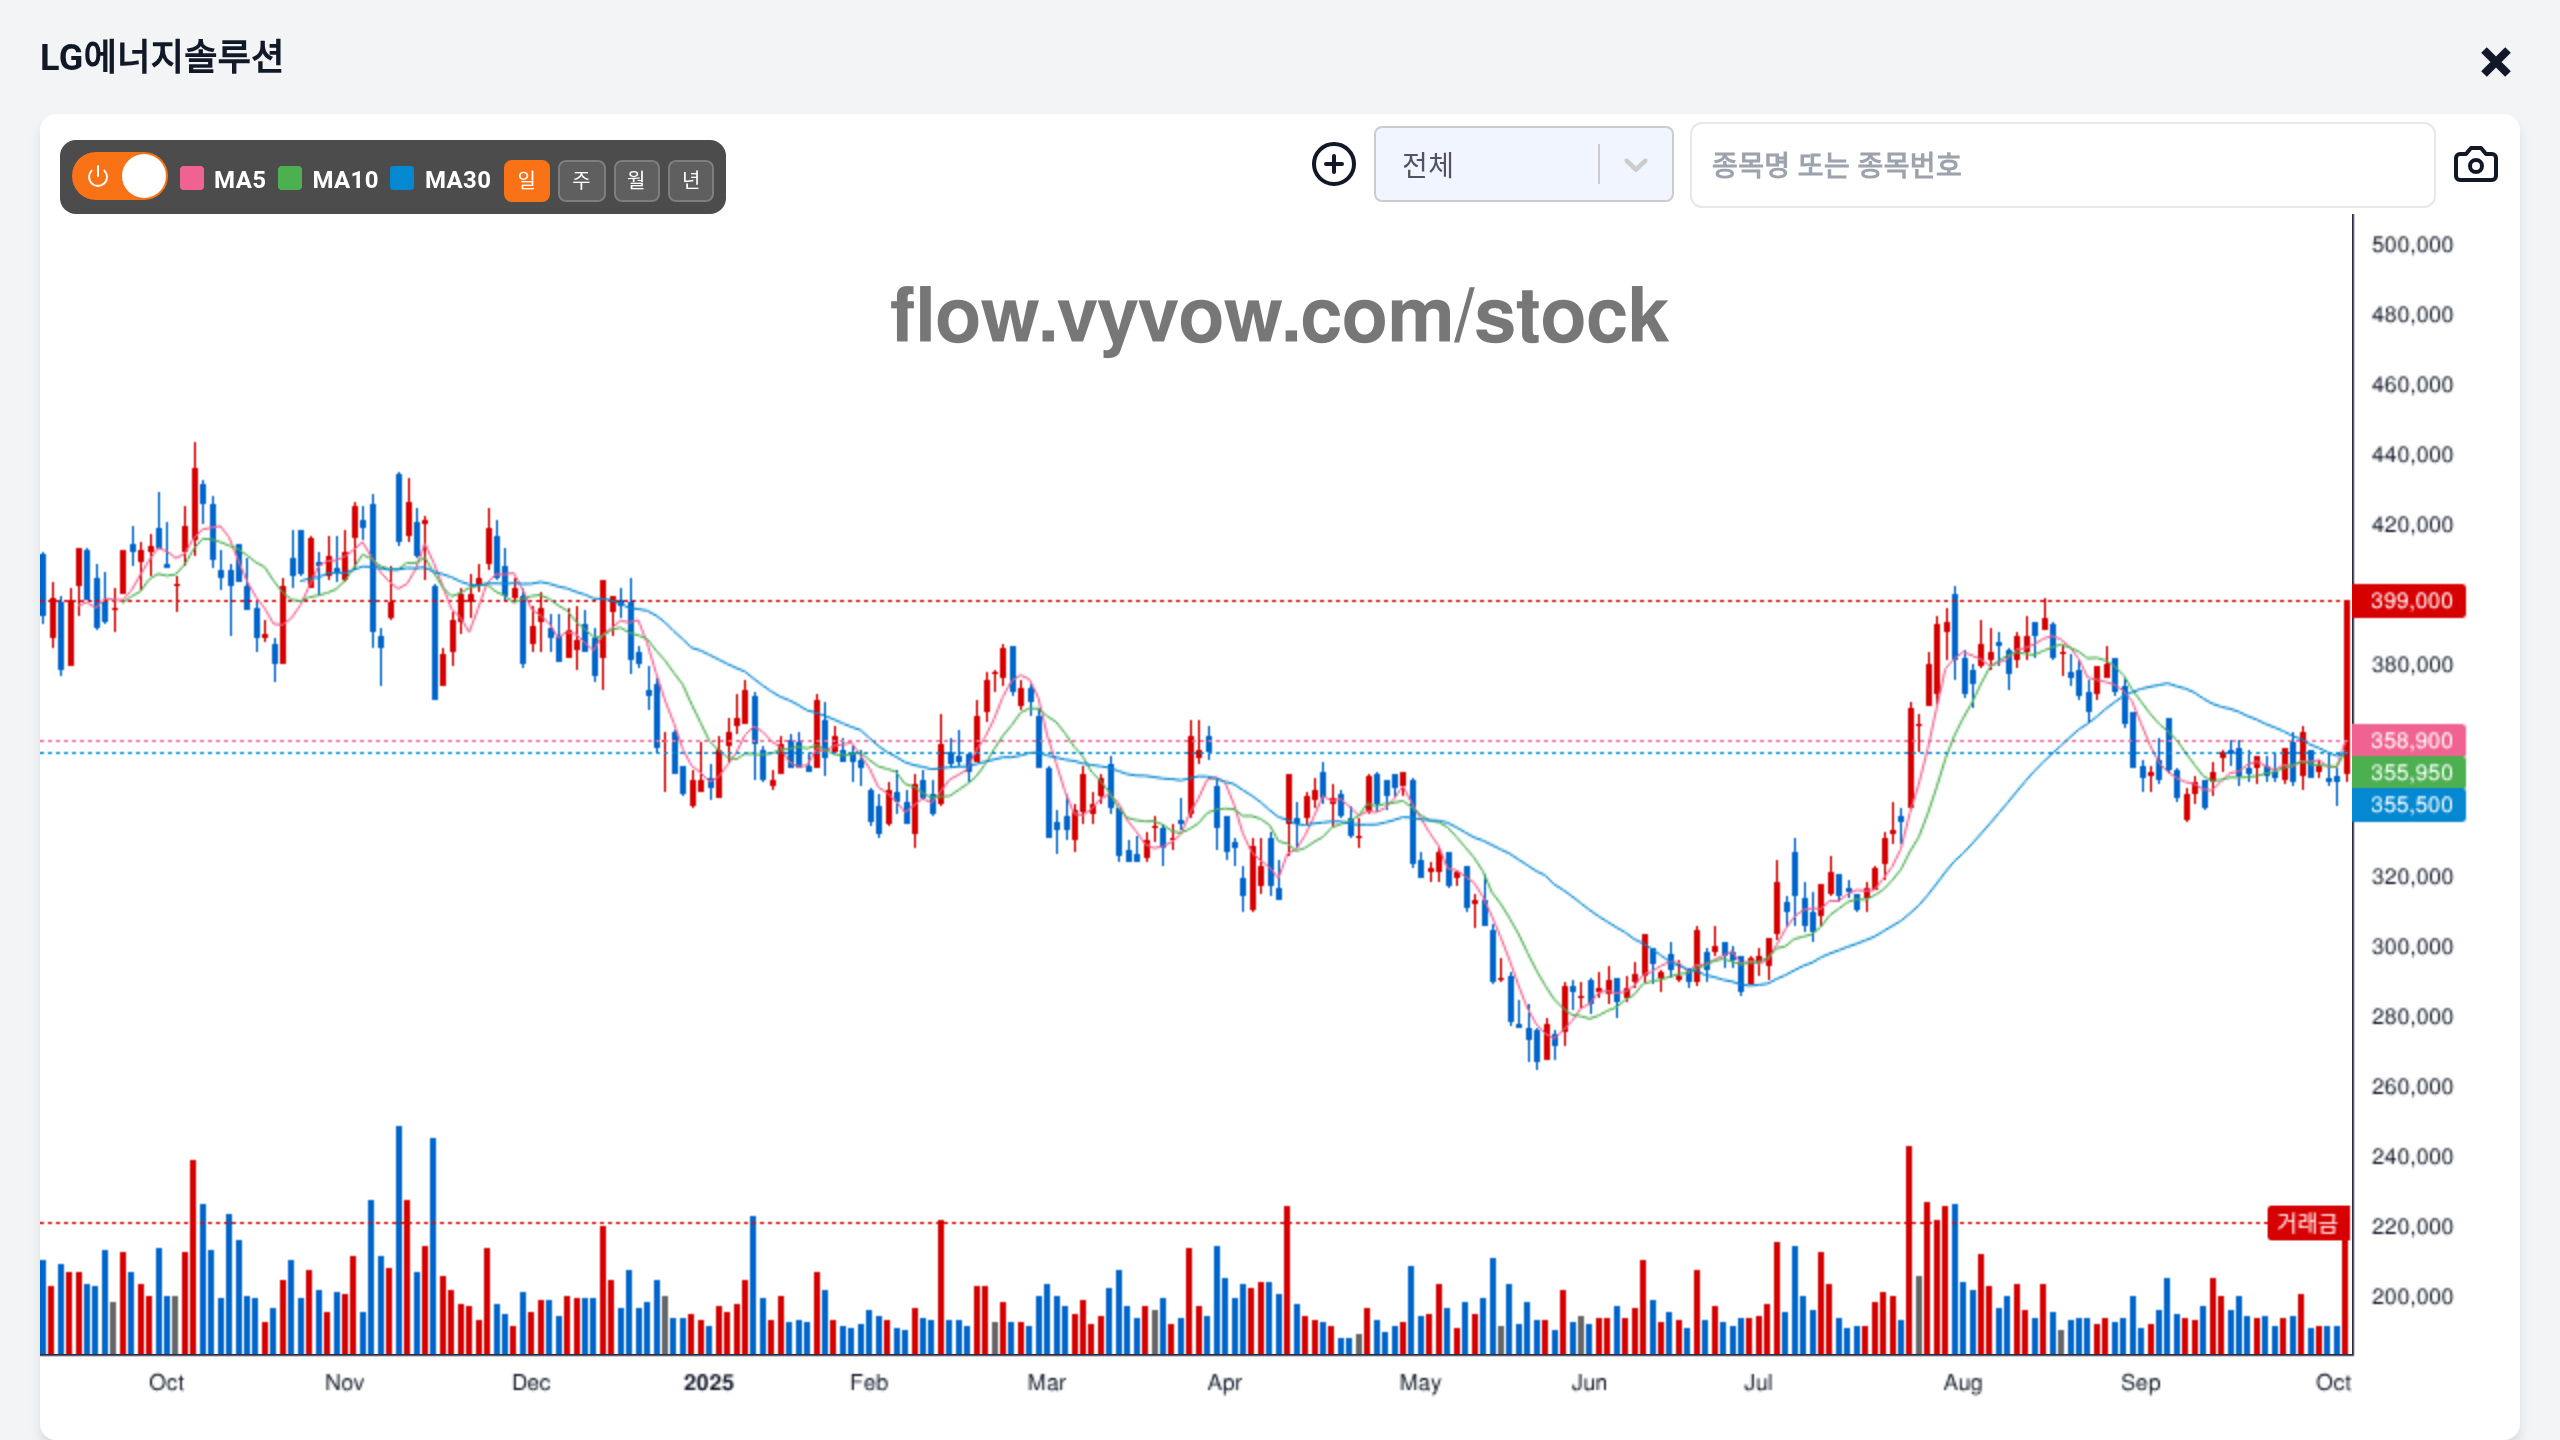Switch to the 주 (weekly) chart period
Image resolution: width=2560 pixels, height=1440 pixels.
581,180
